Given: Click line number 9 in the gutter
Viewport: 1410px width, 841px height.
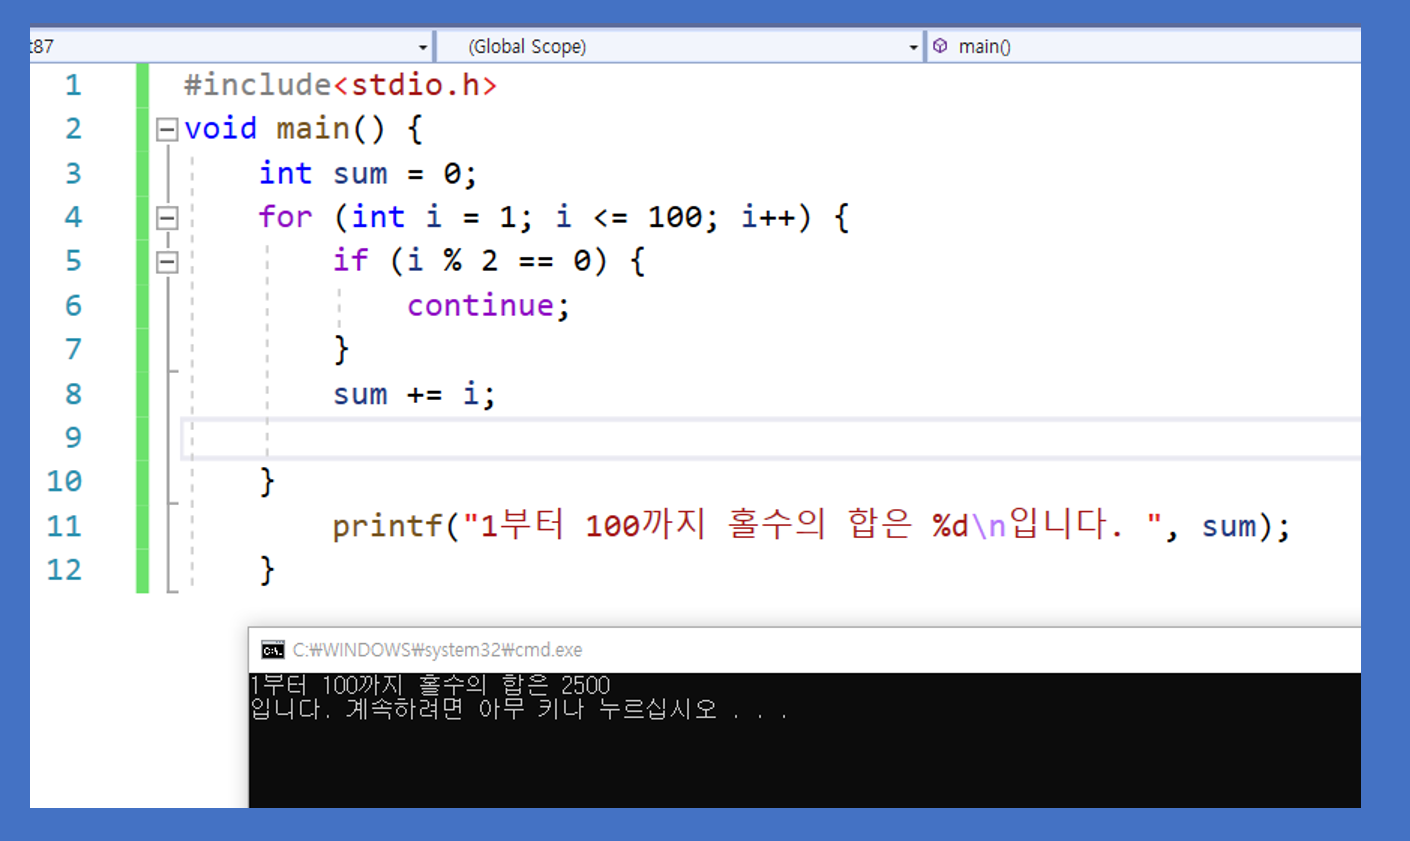Looking at the screenshot, I should pos(73,437).
